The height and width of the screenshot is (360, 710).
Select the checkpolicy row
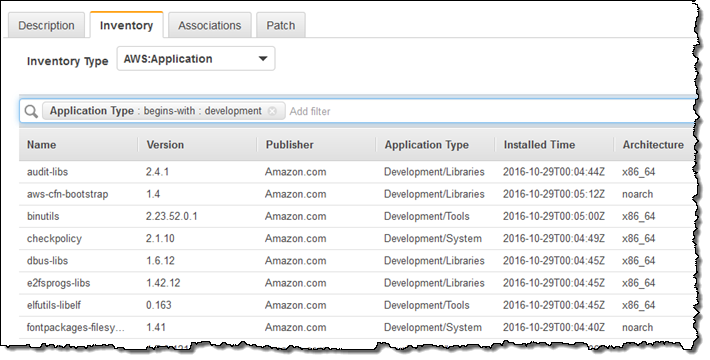pos(358,239)
